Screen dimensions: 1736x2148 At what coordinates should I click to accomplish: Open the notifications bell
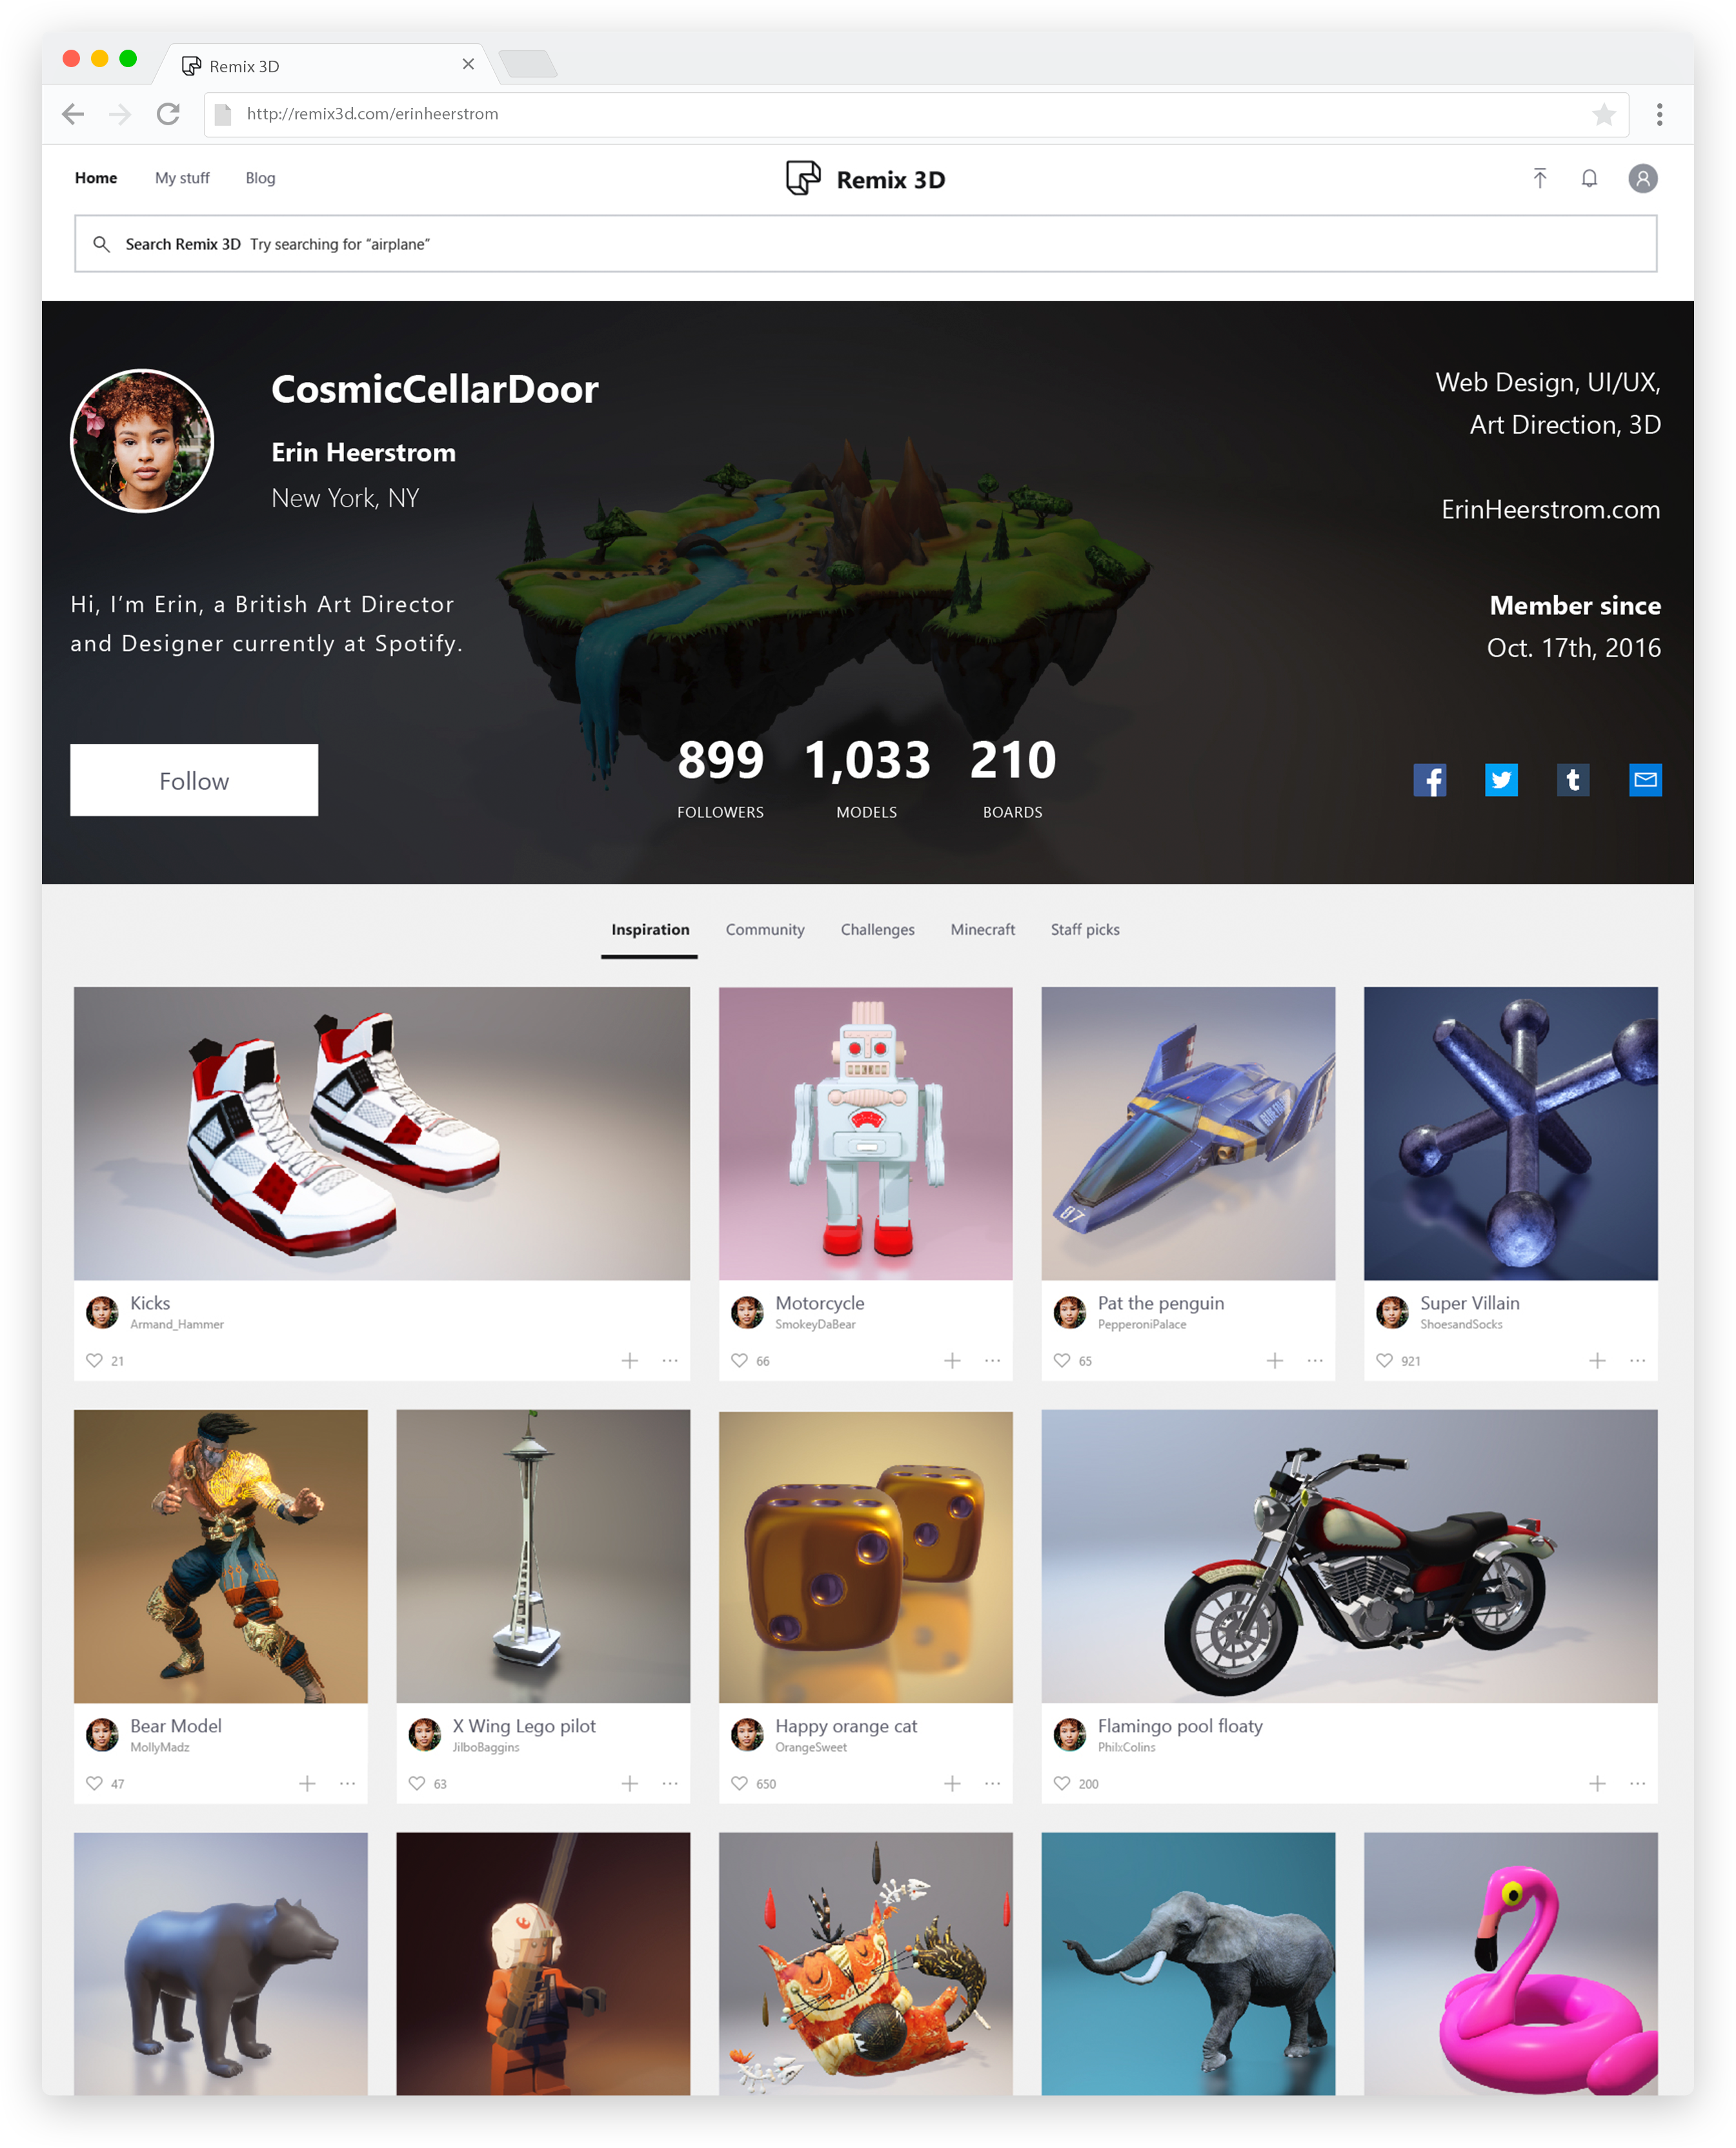pyautogui.click(x=1589, y=178)
